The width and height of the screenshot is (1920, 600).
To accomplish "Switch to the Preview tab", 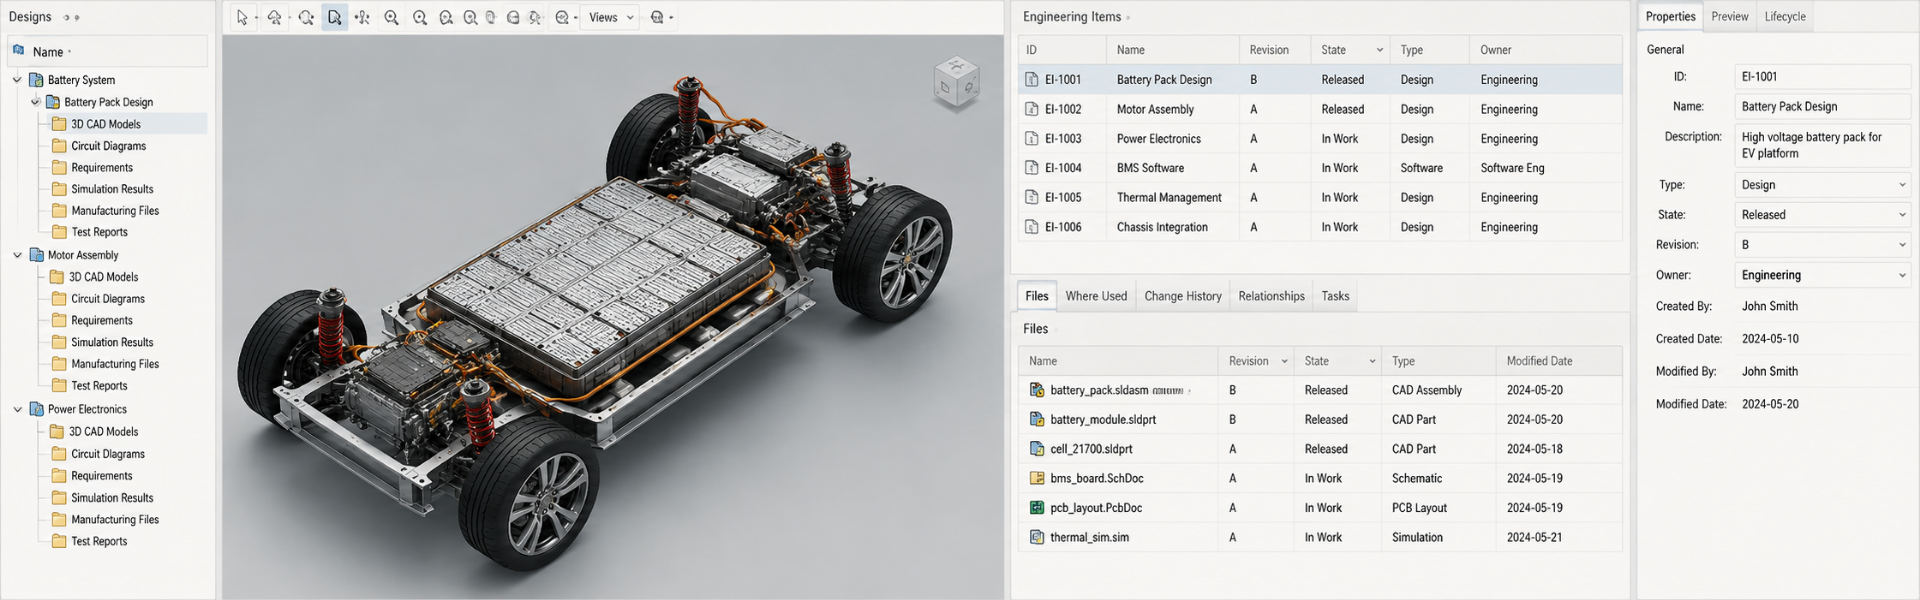I will (x=1729, y=16).
